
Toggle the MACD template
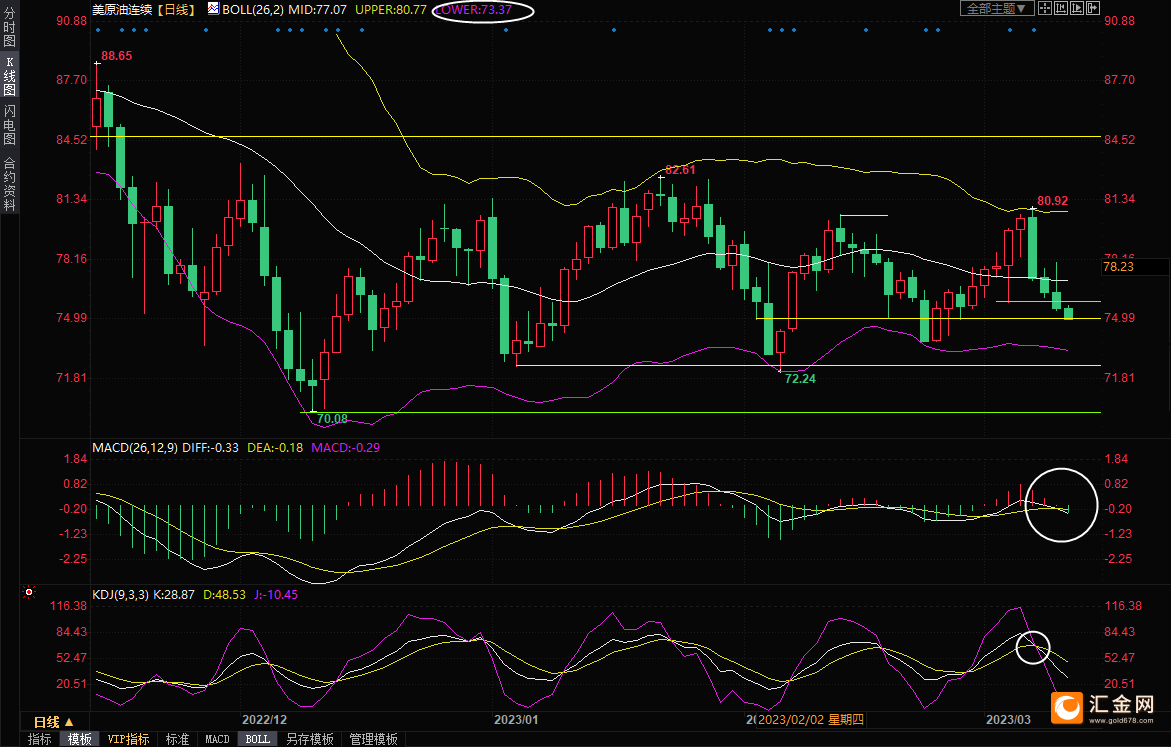click(217, 739)
